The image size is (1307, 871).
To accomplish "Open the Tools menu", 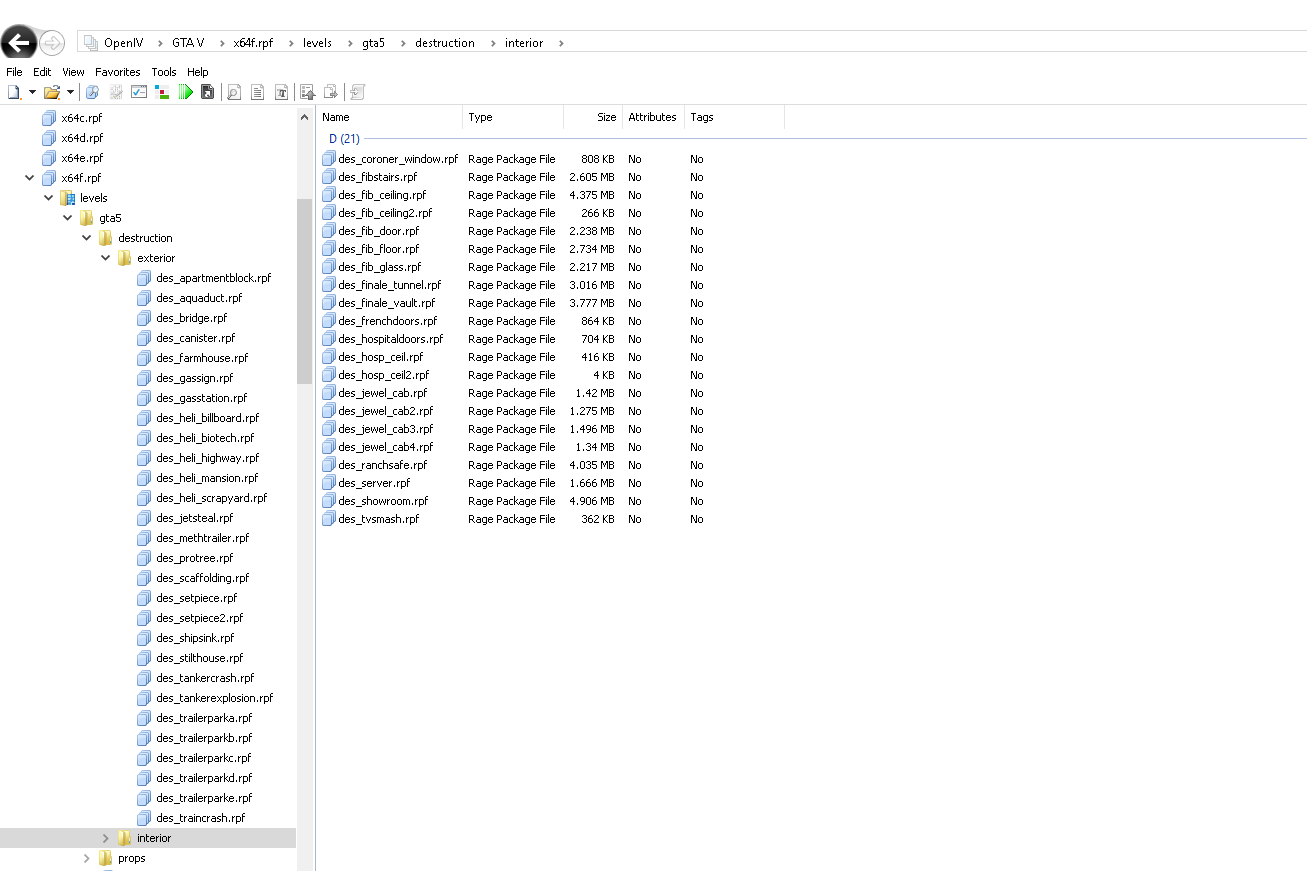I will coord(164,71).
